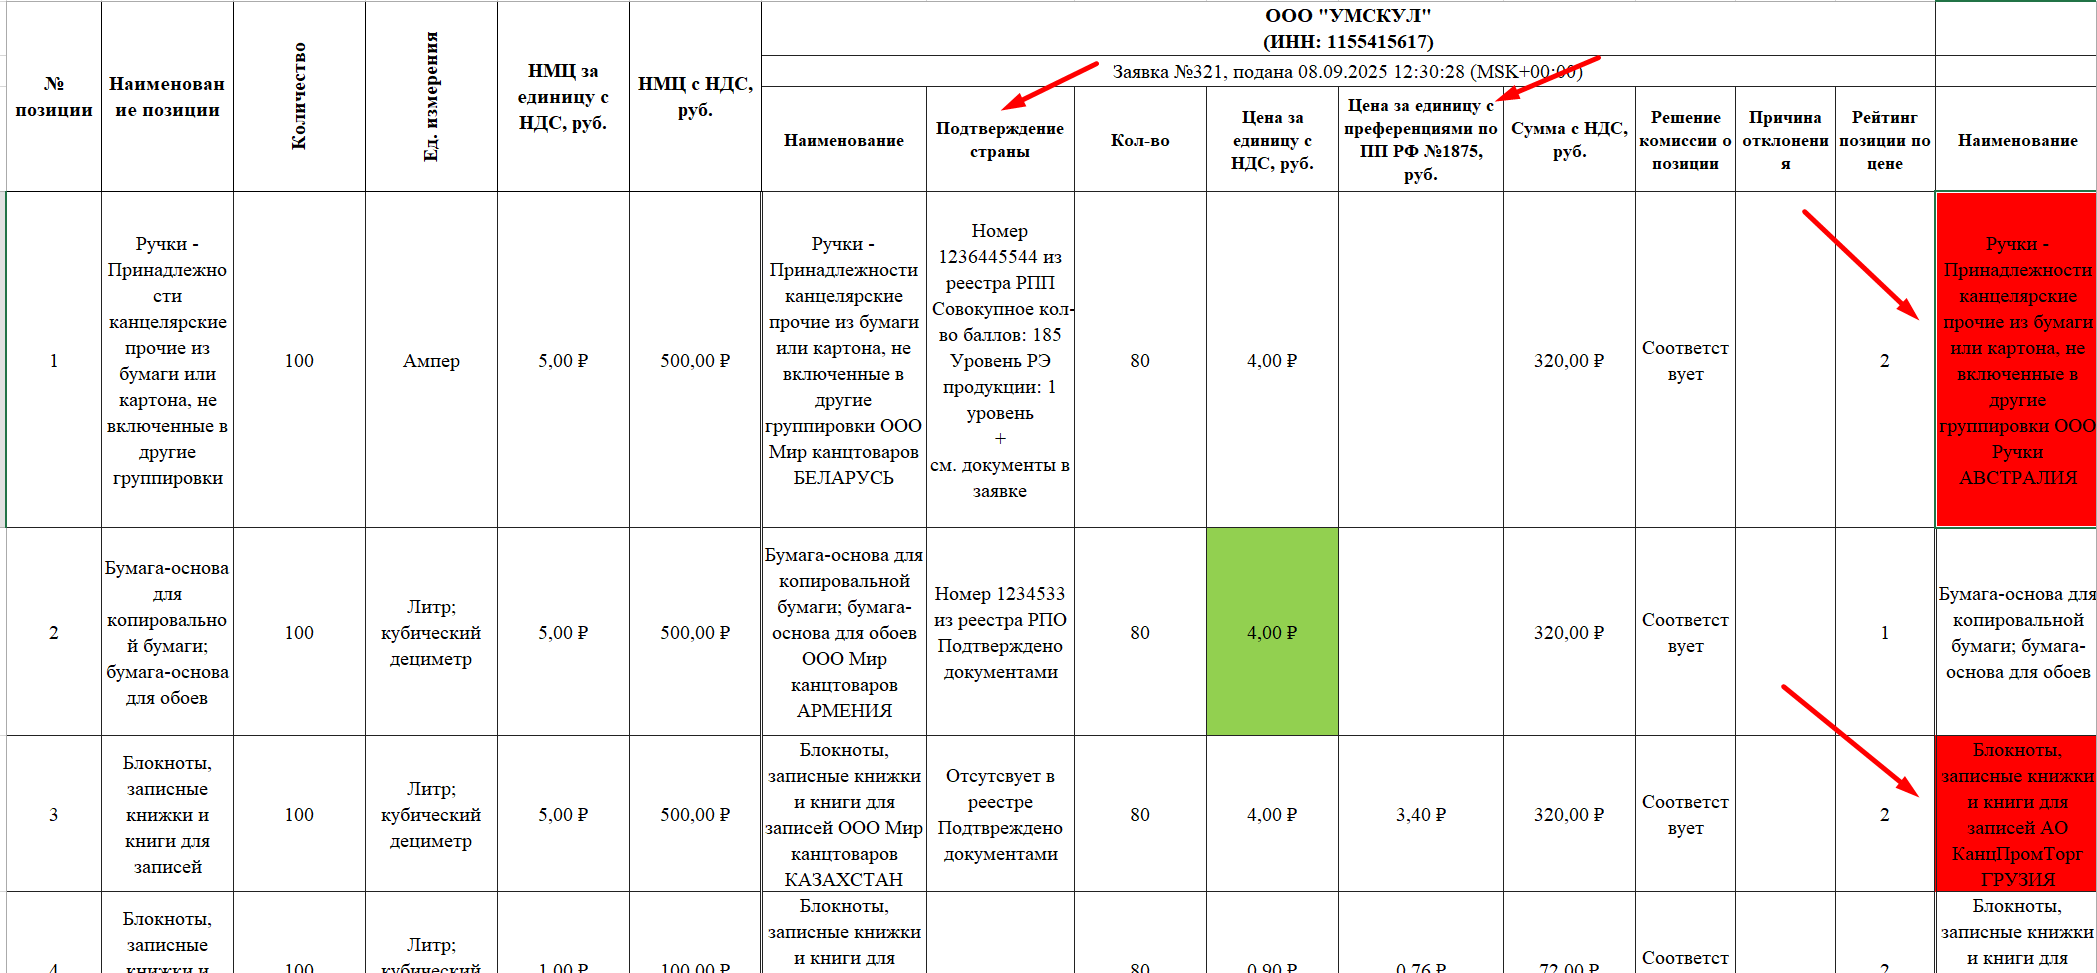Select the 'Решение комиссии о позиции' header
Screen dimensions: 2097x973
pos(1685,139)
